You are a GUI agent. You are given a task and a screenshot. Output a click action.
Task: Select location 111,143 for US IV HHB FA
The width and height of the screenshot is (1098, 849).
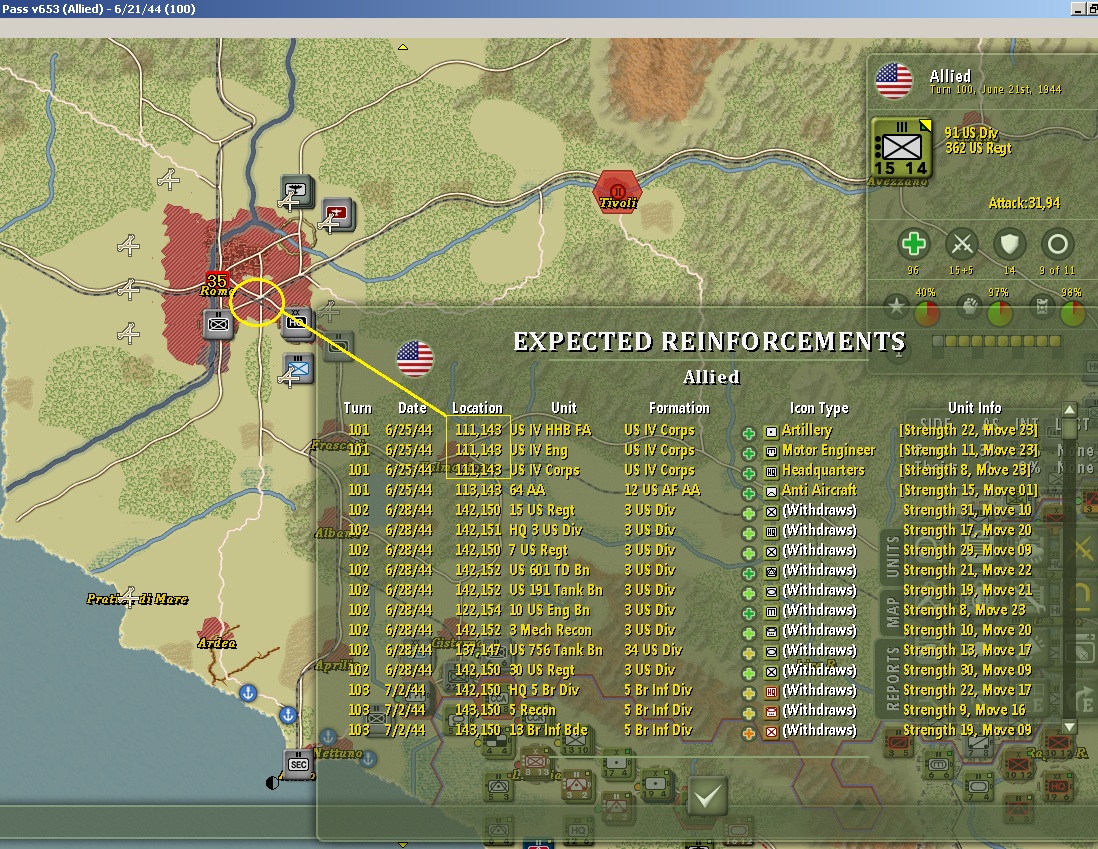[x=478, y=430]
